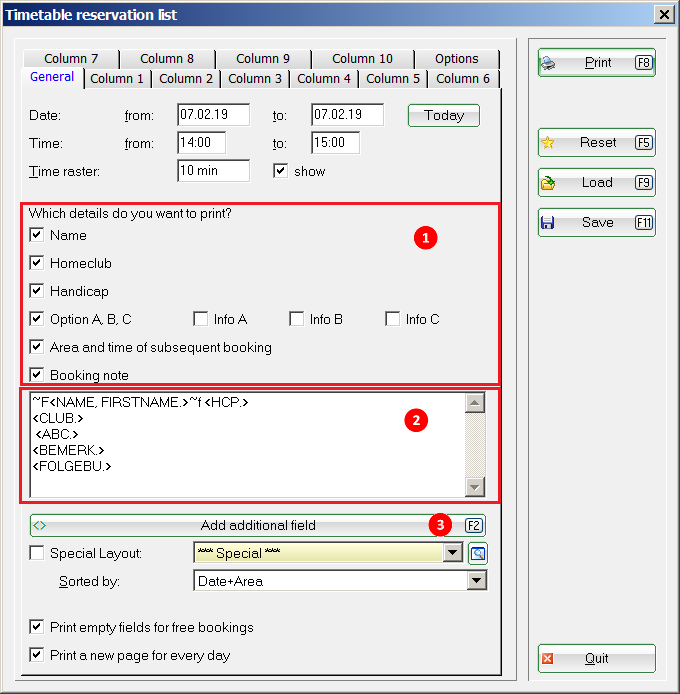Disable Print a new page for every day
This screenshot has width=680, height=694.
(x=37, y=655)
